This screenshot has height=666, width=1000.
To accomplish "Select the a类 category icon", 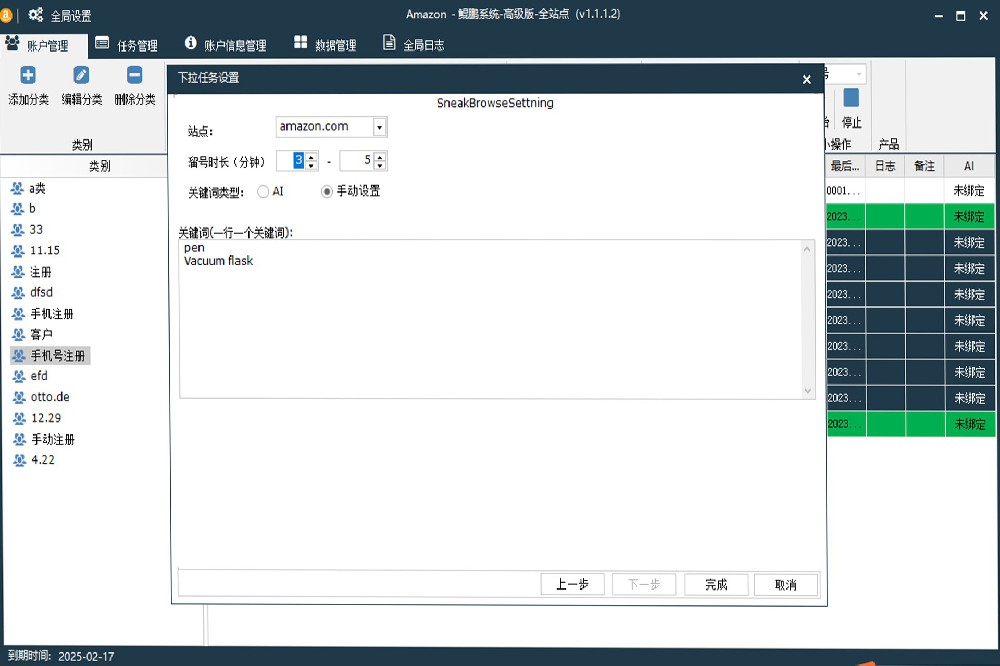I will tap(18, 188).
